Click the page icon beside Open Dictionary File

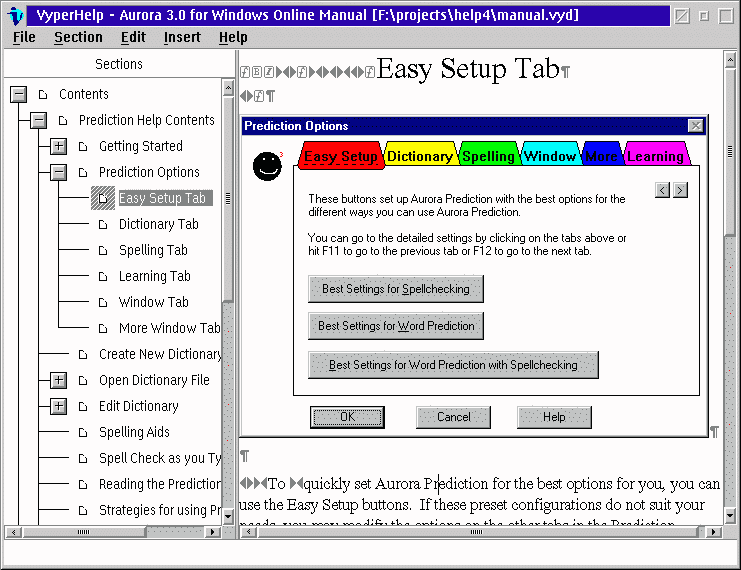(x=83, y=380)
